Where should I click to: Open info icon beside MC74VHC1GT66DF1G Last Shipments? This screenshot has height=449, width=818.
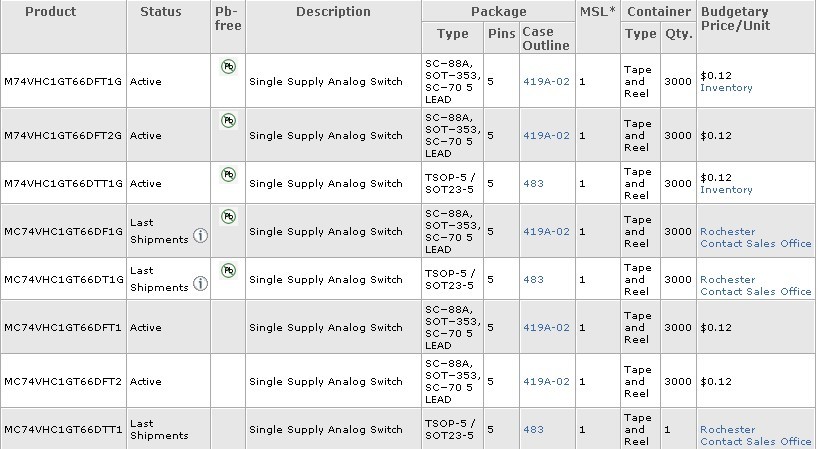pos(200,236)
